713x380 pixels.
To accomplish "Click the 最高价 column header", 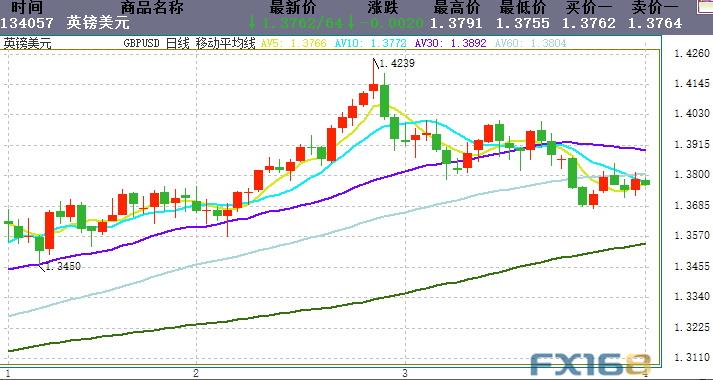I will coord(457,7).
